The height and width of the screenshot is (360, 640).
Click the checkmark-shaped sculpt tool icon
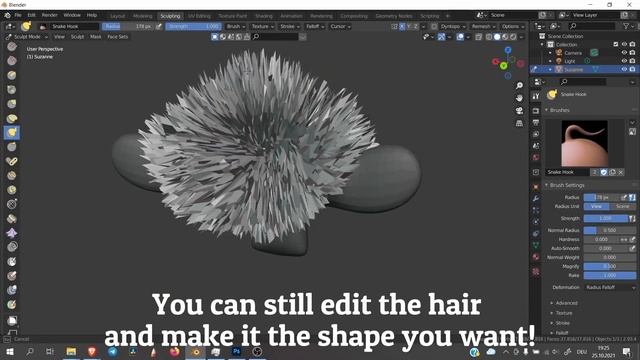coord(12,161)
